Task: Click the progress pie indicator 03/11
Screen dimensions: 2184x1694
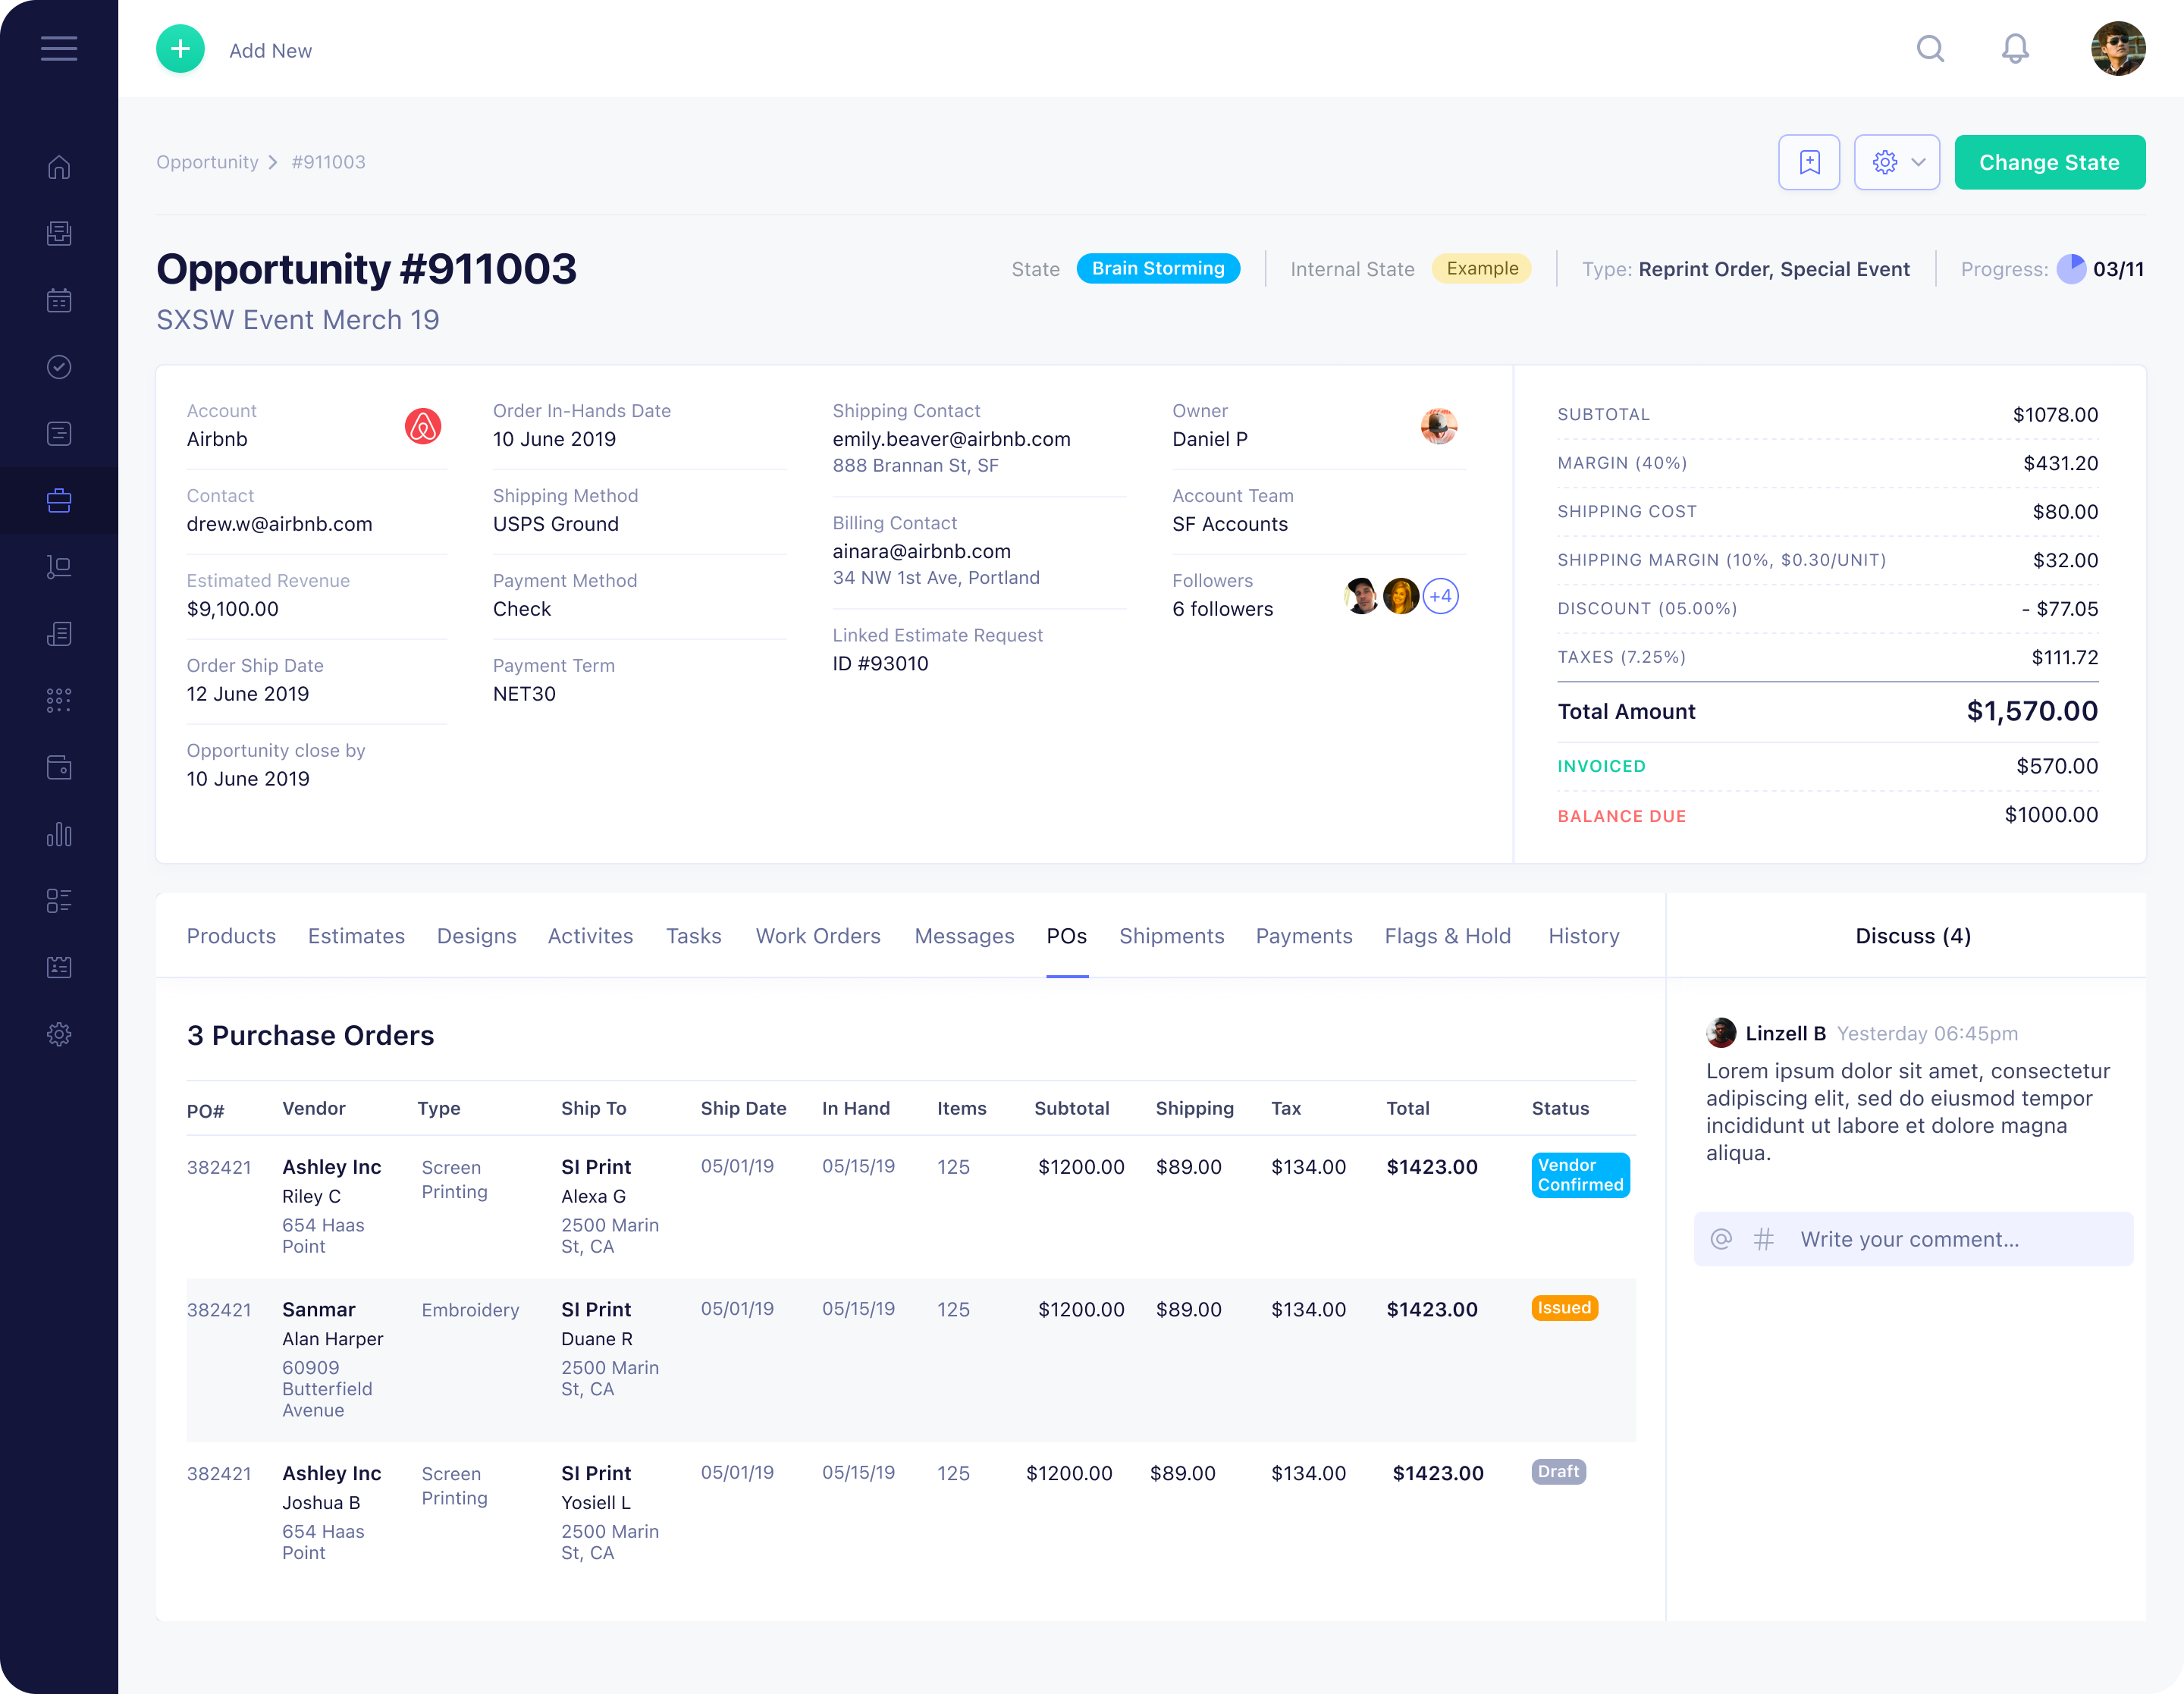Action: (2071, 269)
